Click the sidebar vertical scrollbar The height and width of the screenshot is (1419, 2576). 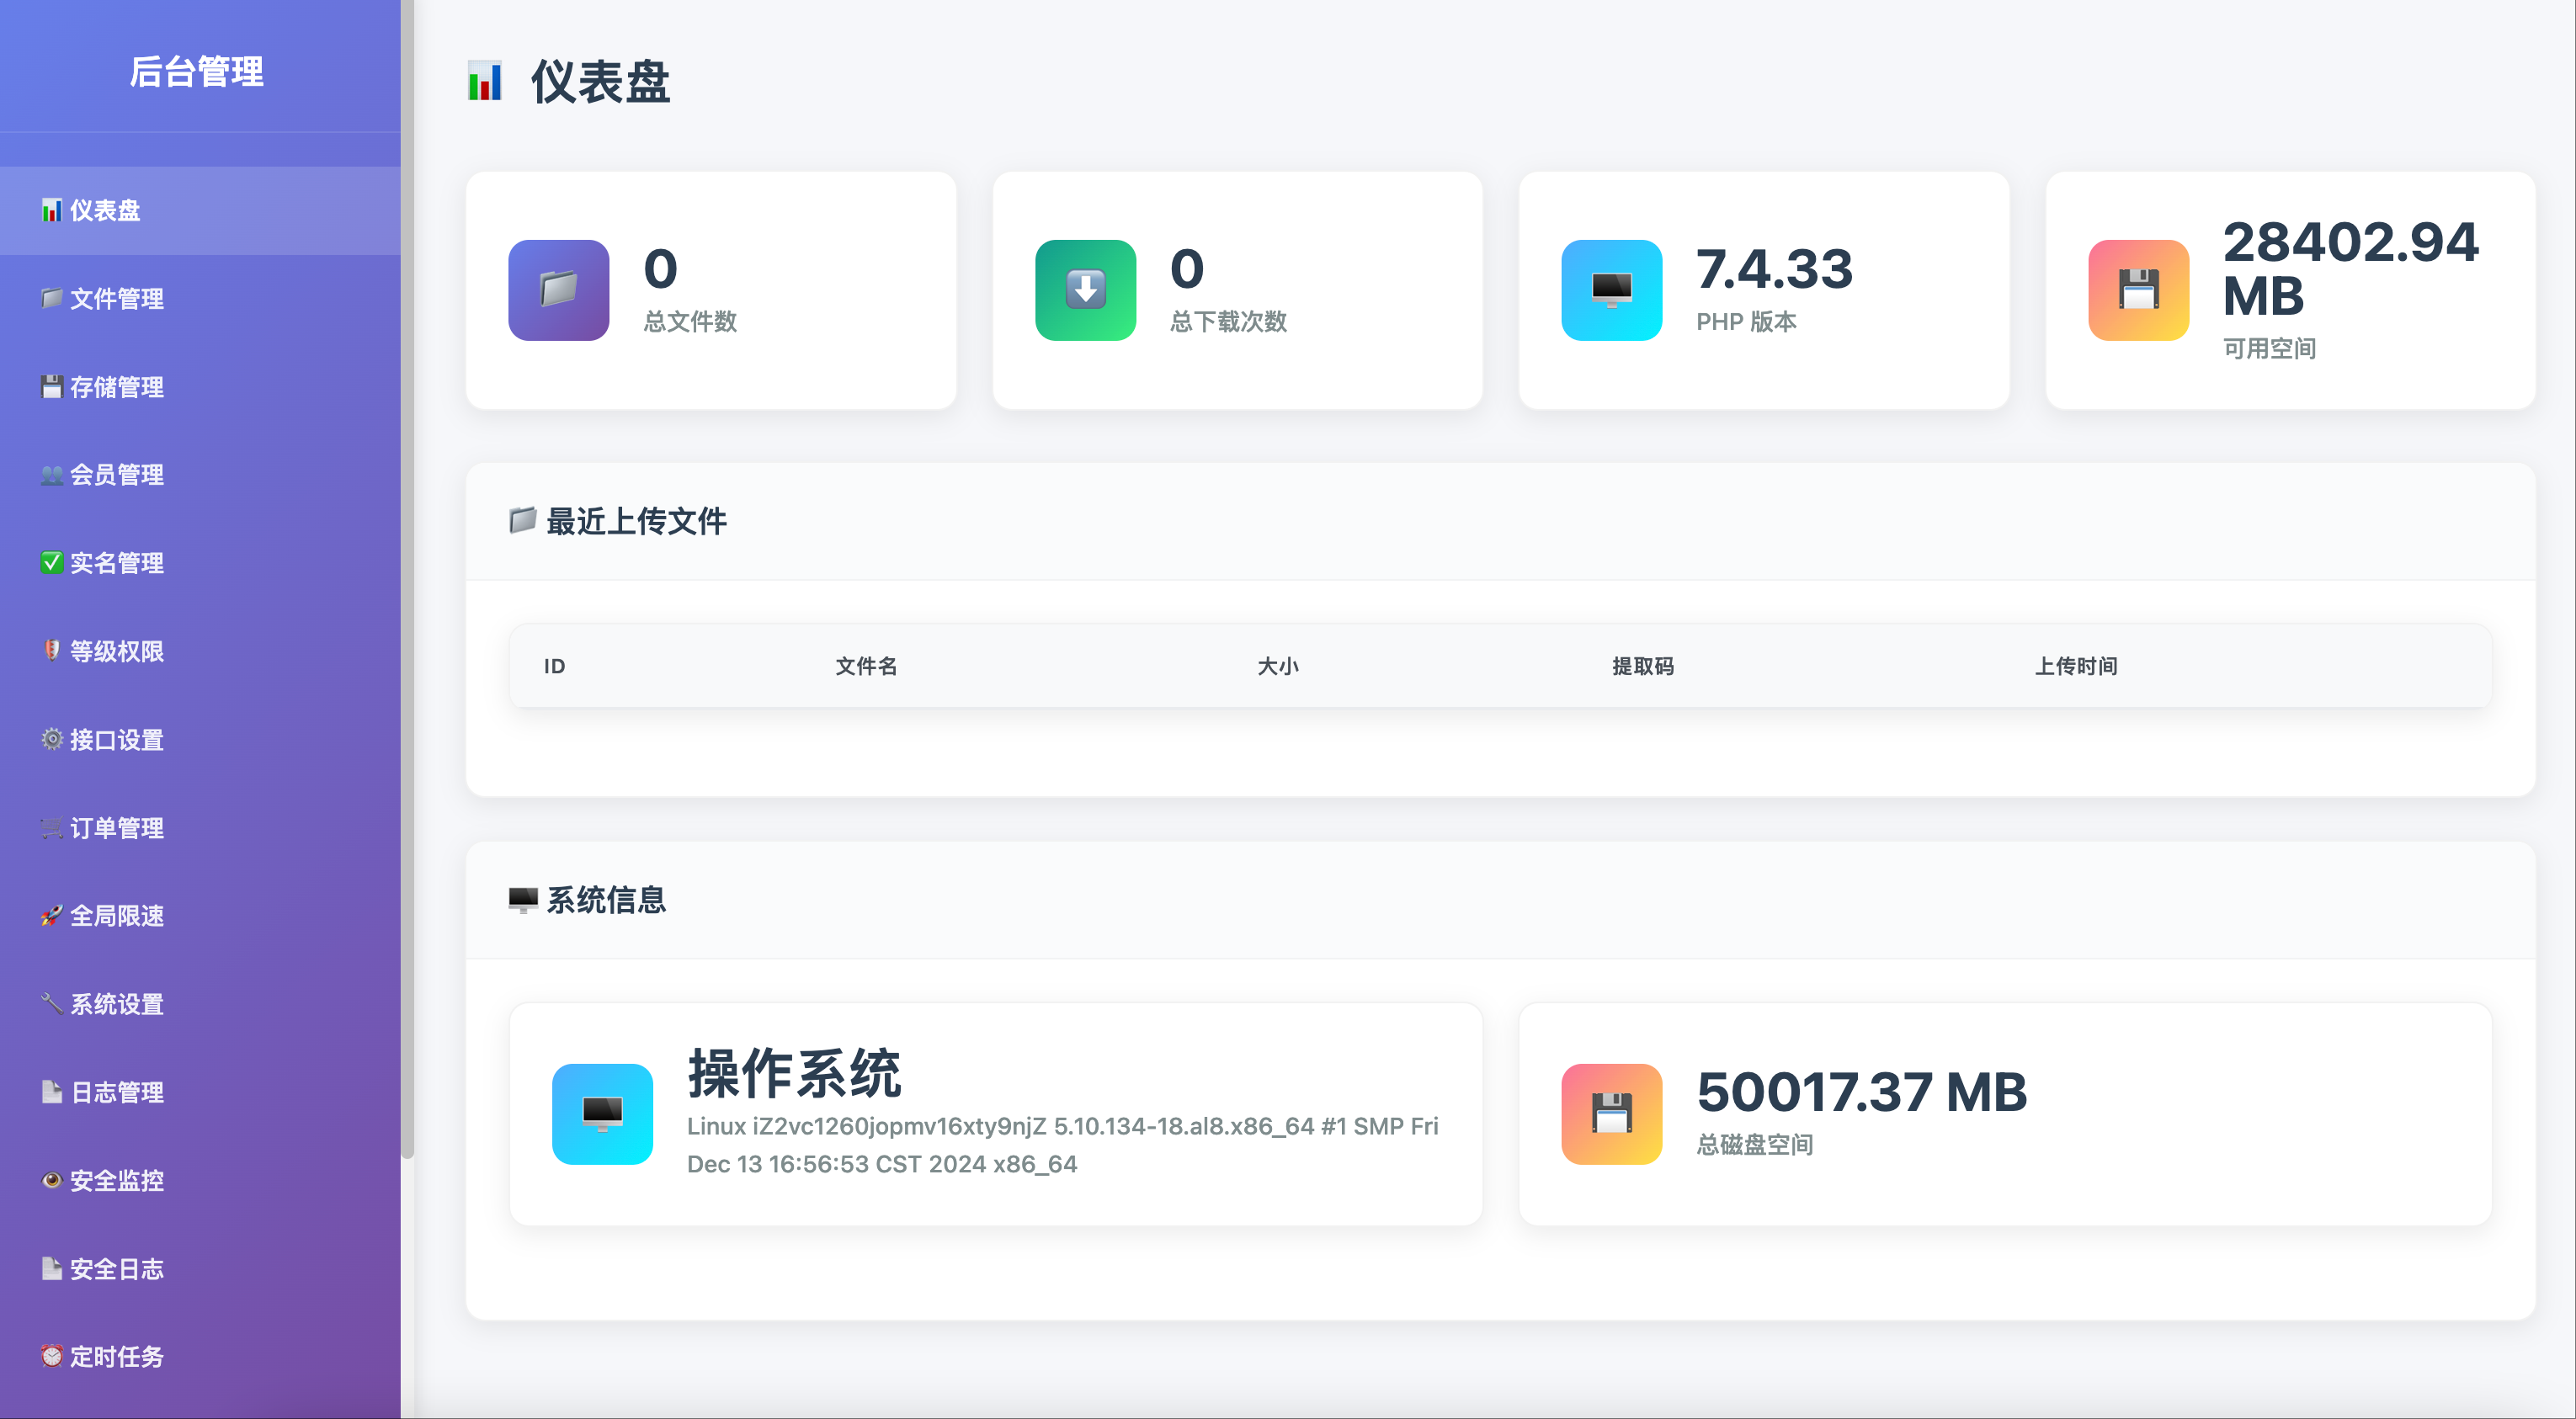407,580
